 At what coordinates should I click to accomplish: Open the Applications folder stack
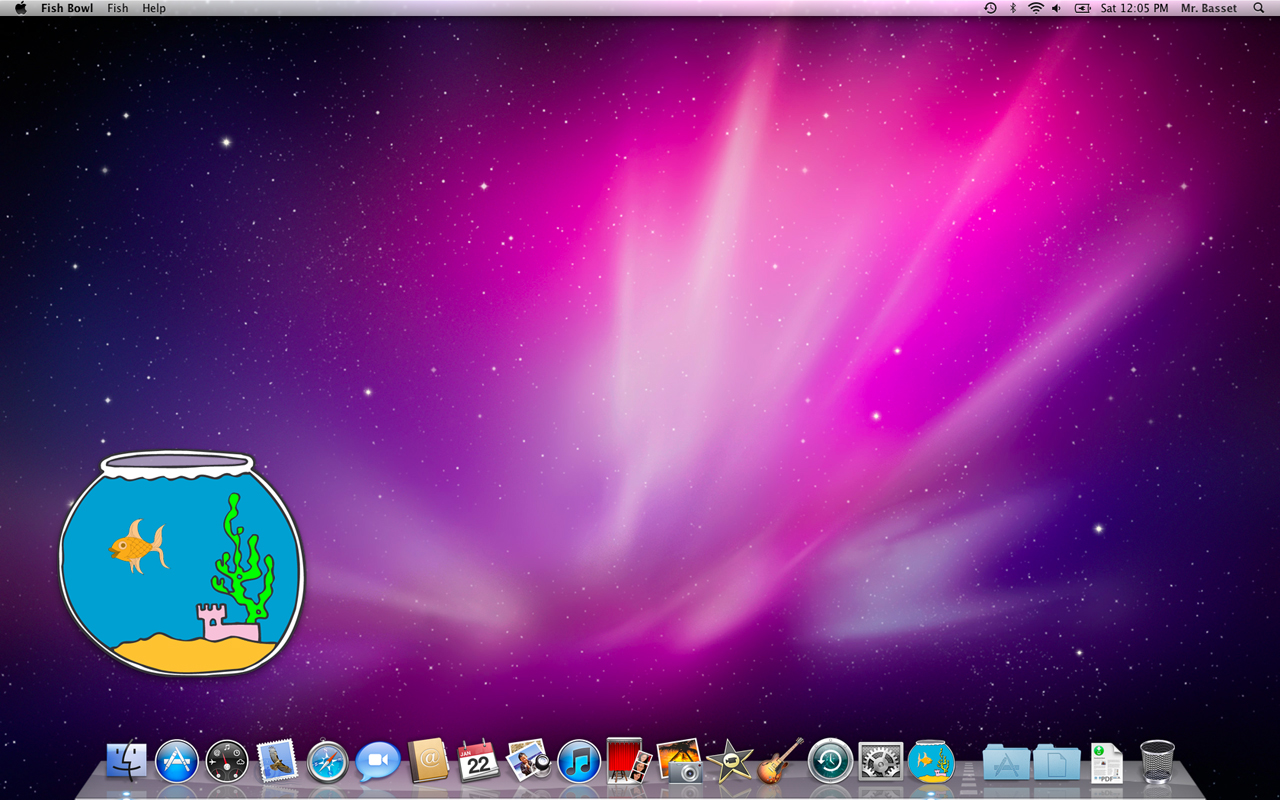1006,762
